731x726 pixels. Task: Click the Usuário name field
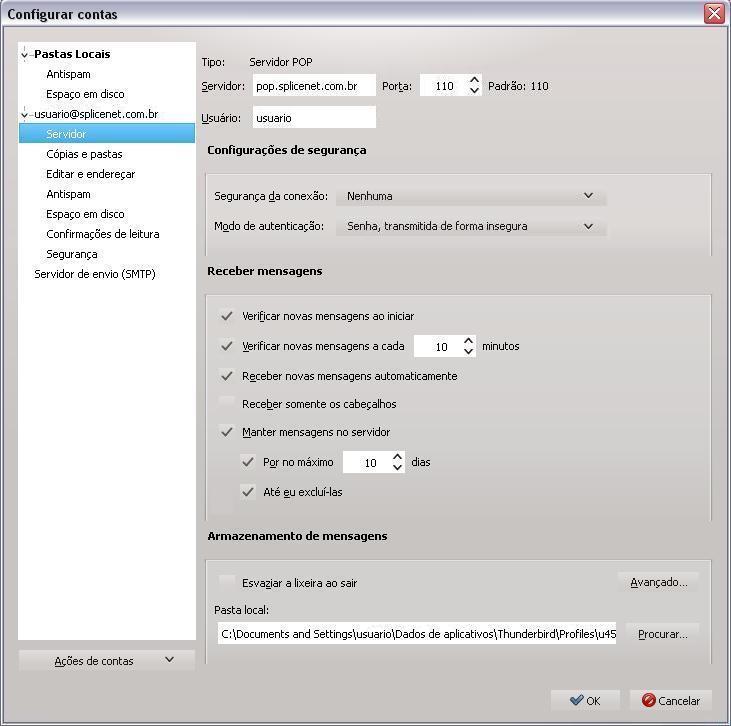(314, 118)
